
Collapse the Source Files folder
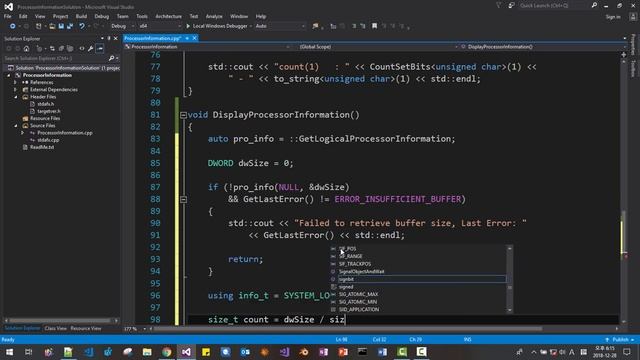pos(16,126)
